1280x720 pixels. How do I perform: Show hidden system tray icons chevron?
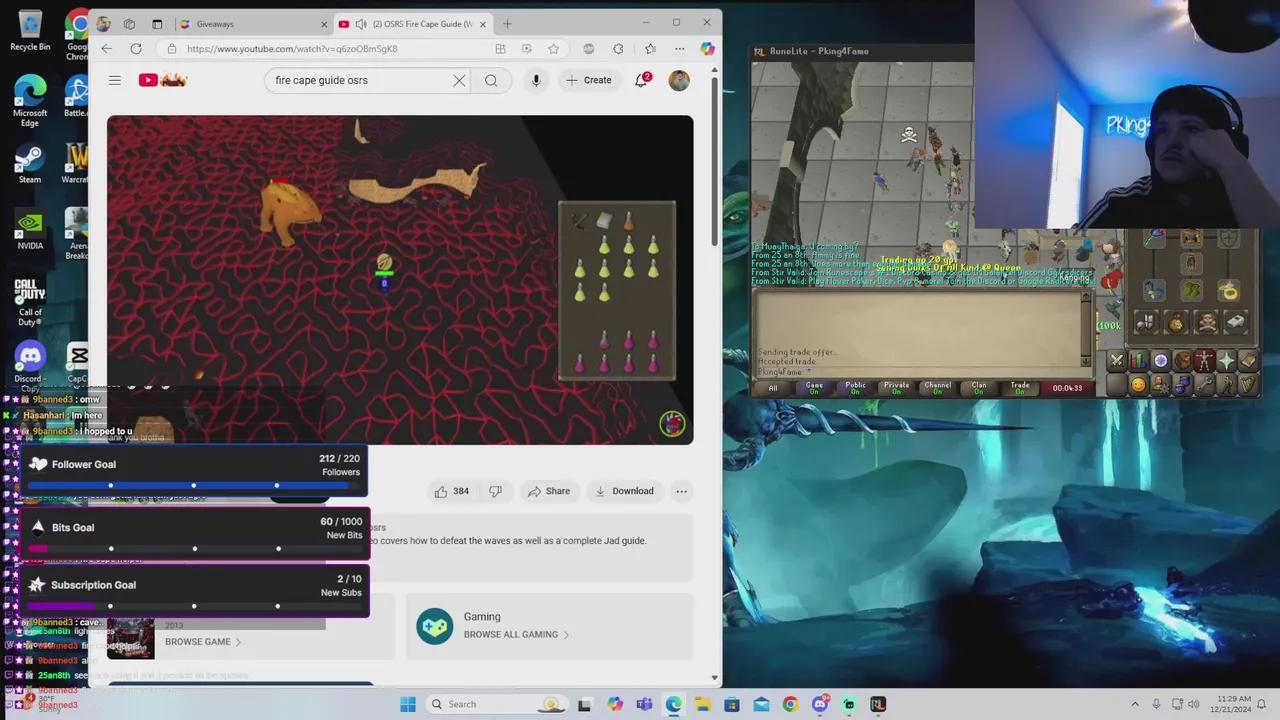[1135, 704]
